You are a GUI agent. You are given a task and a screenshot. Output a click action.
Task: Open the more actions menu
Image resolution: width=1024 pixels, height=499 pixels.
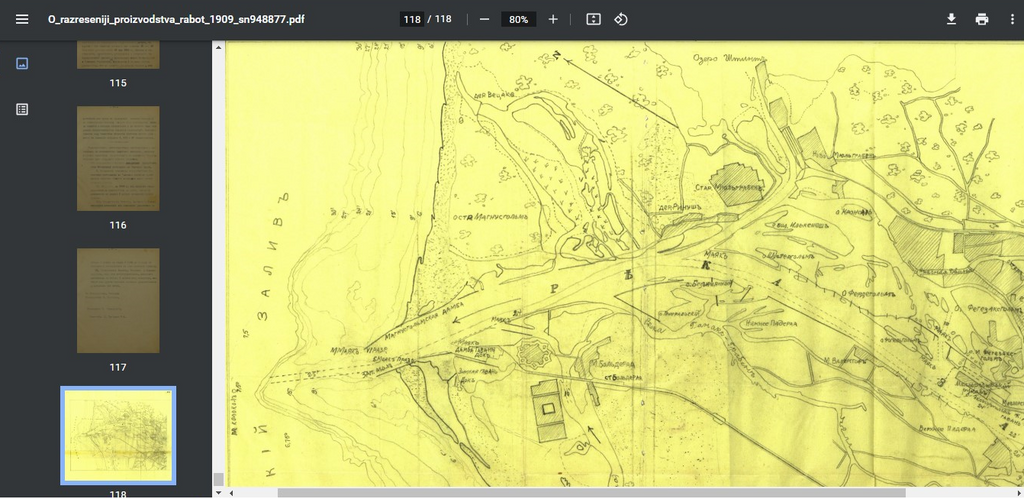[x=1012, y=19]
